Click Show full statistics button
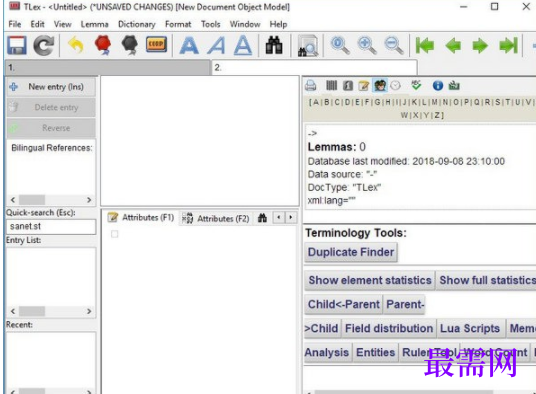This screenshot has height=394, width=536. tap(487, 280)
